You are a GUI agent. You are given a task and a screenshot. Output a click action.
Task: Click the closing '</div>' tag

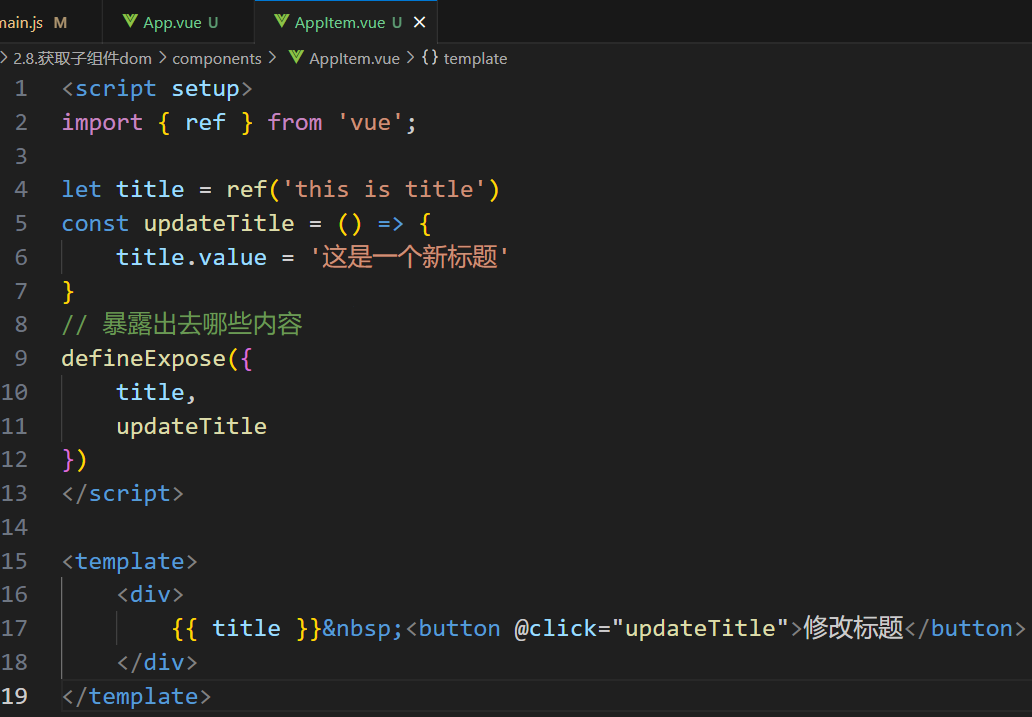(157, 662)
